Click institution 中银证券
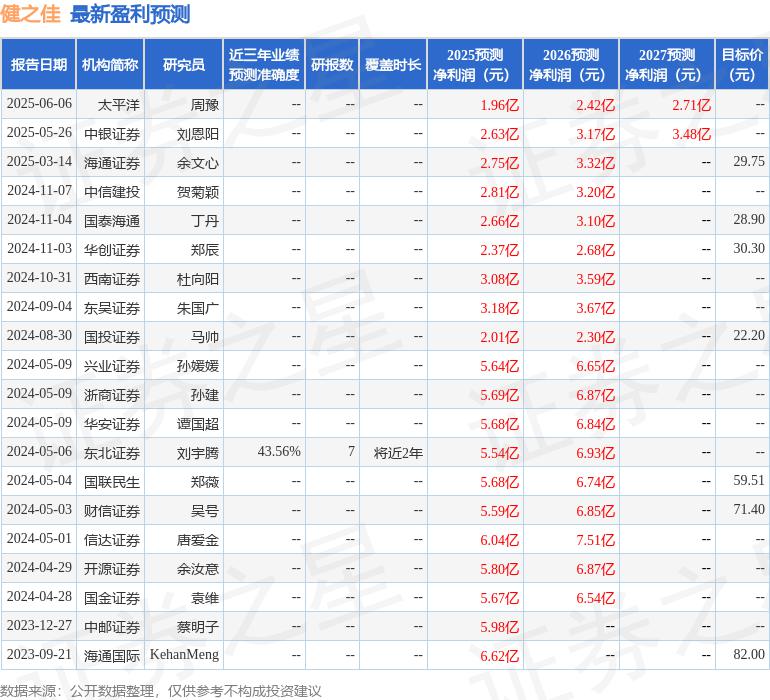The height and width of the screenshot is (700, 770). pyautogui.click(x=111, y=134)
